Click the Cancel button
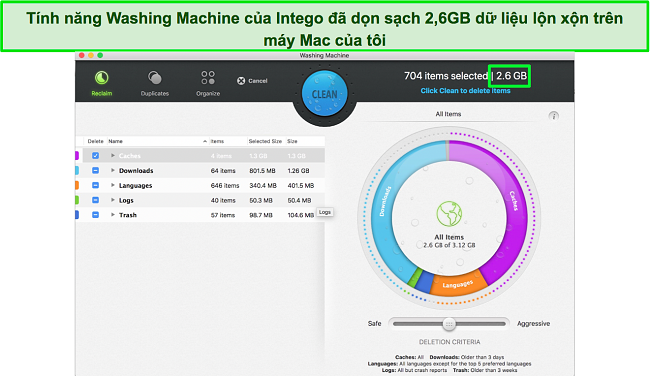This screenshot has width=650, height=376. 252,81
